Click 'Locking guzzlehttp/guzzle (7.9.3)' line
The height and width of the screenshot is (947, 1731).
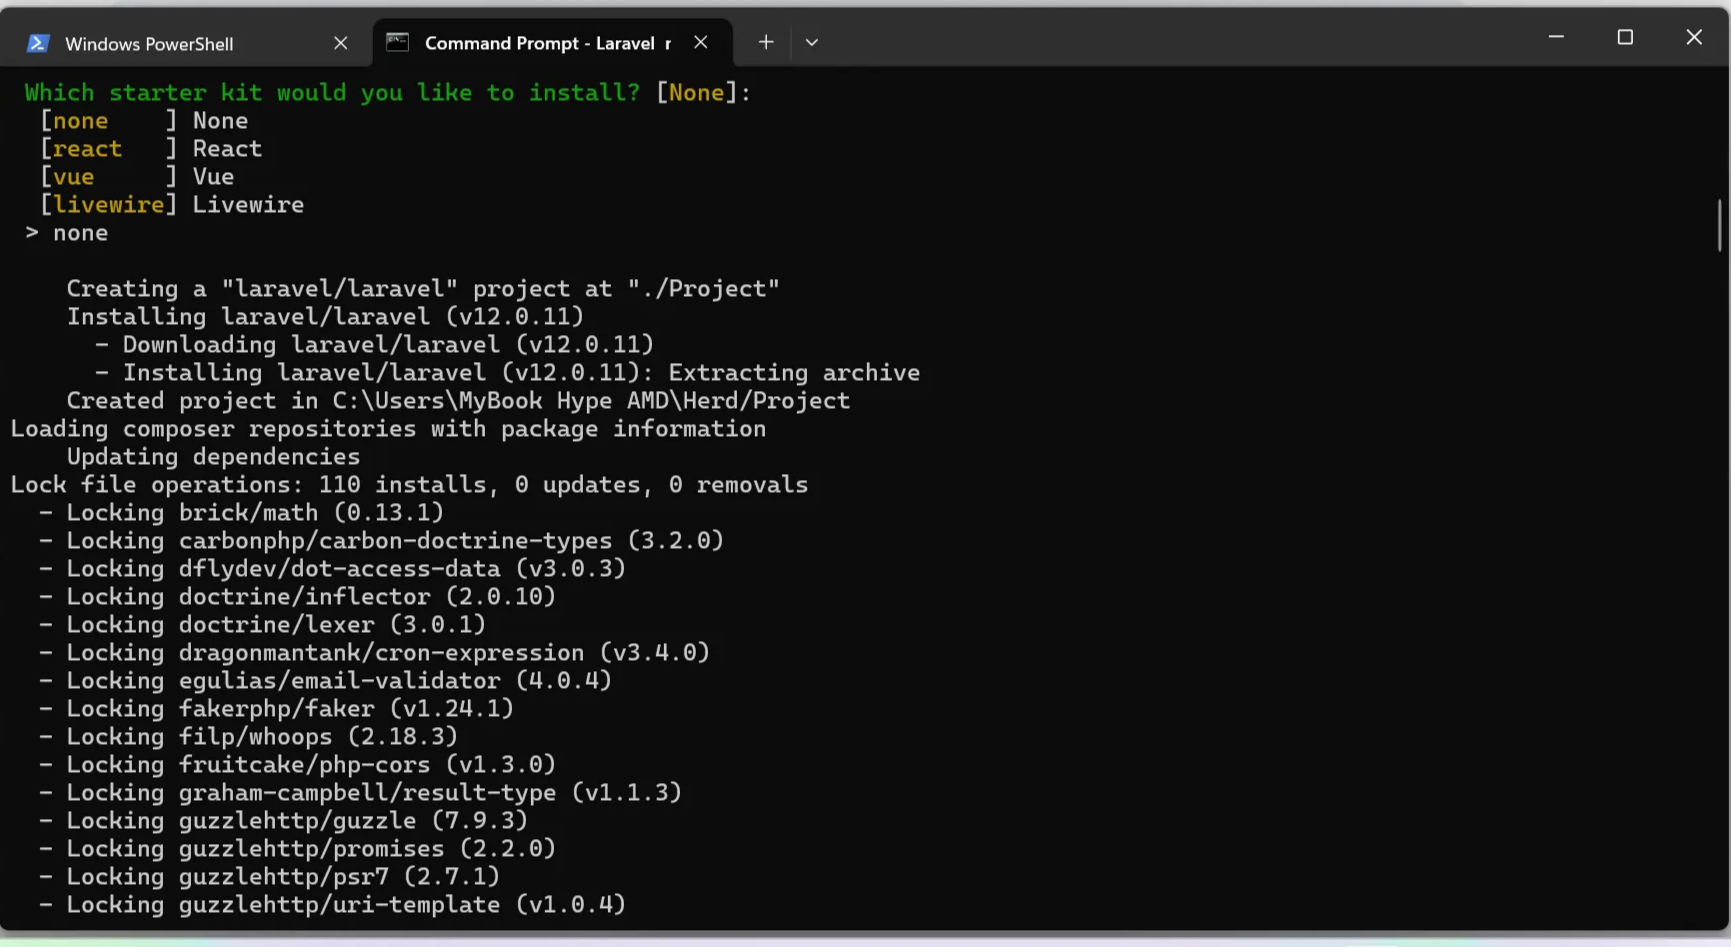[x=283, y=821]
